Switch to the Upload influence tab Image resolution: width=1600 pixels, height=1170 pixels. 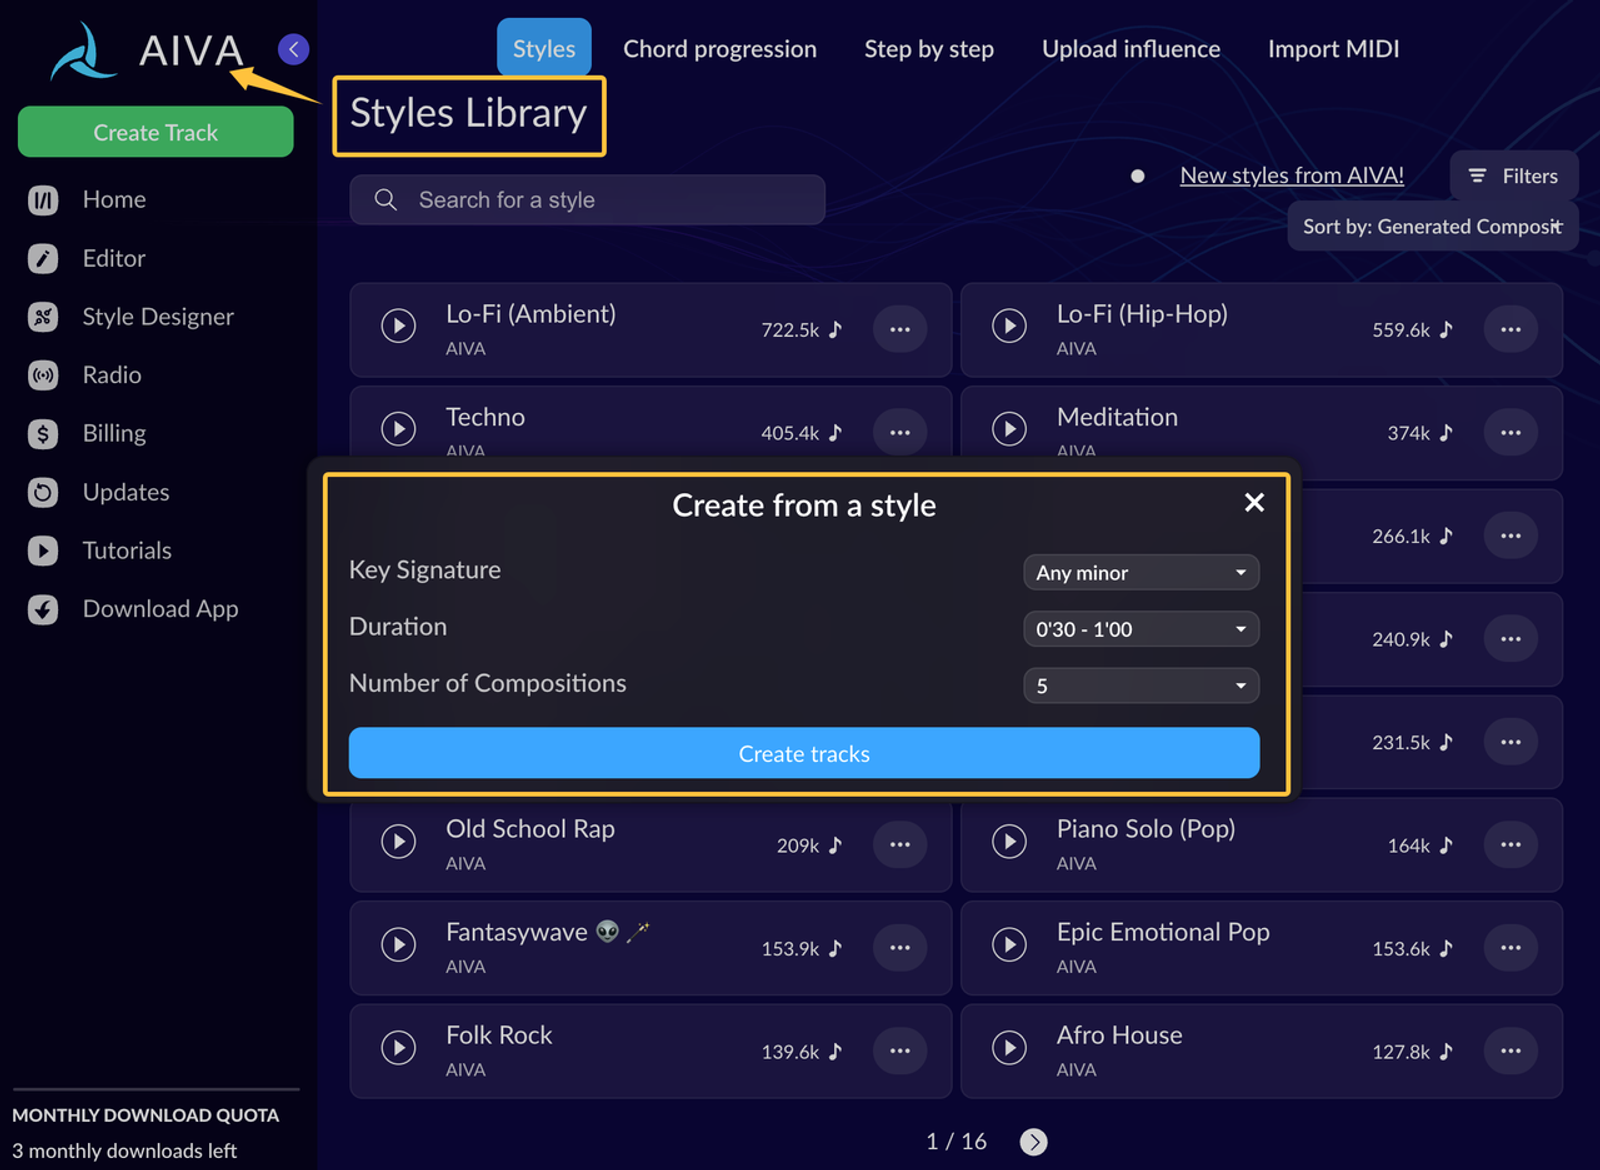[1131, 48]
